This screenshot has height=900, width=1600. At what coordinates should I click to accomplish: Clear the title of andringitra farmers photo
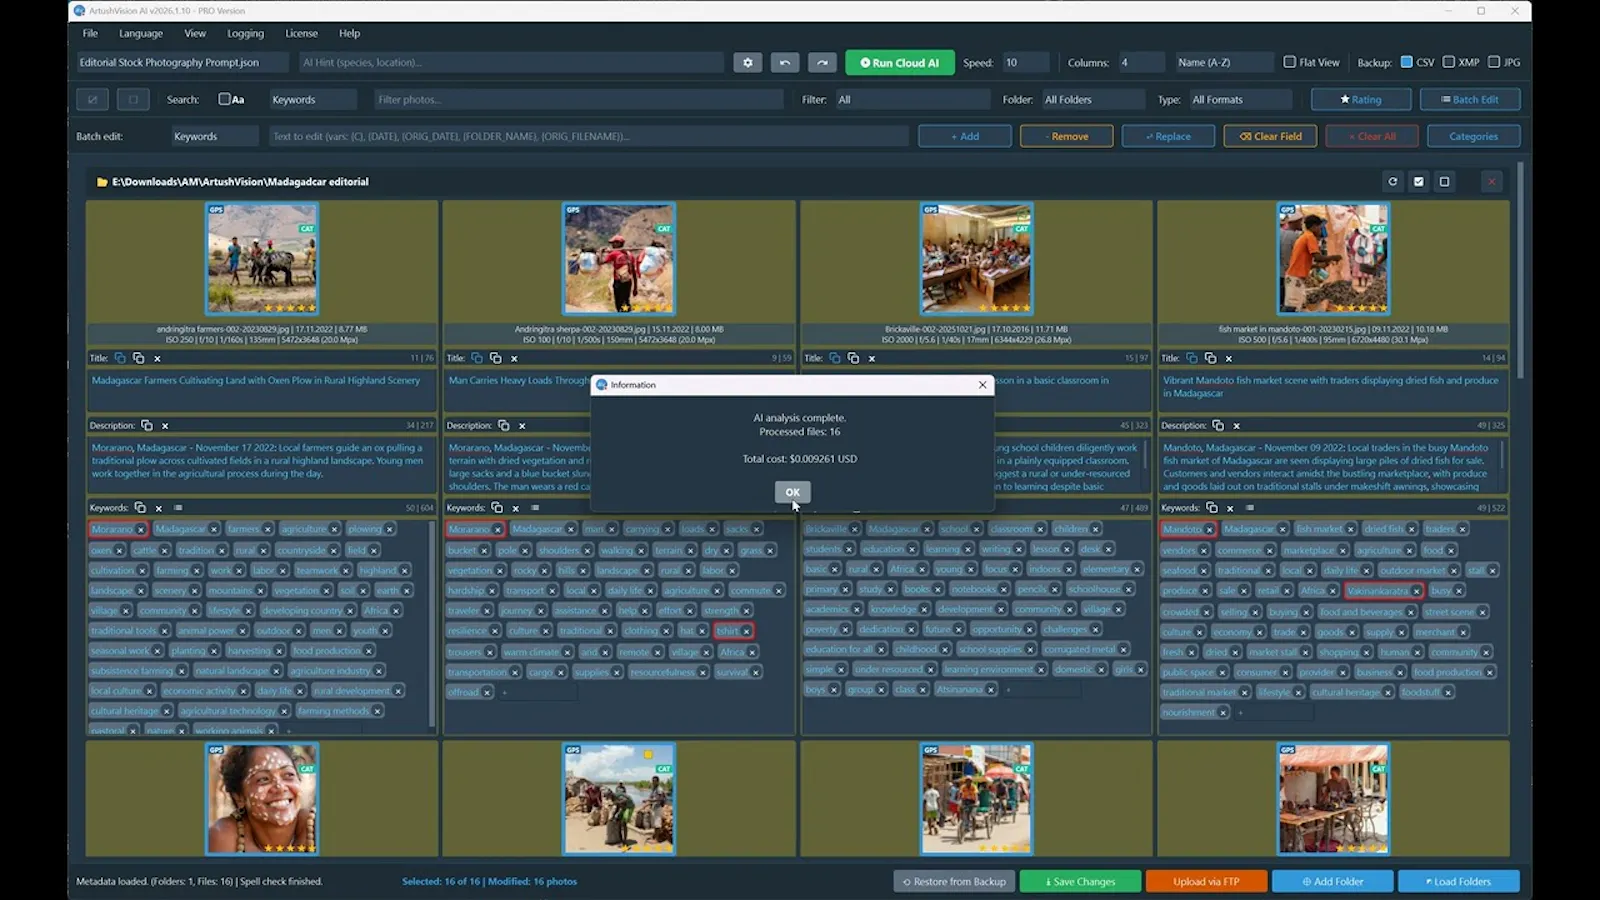click(x=157, y=358)
